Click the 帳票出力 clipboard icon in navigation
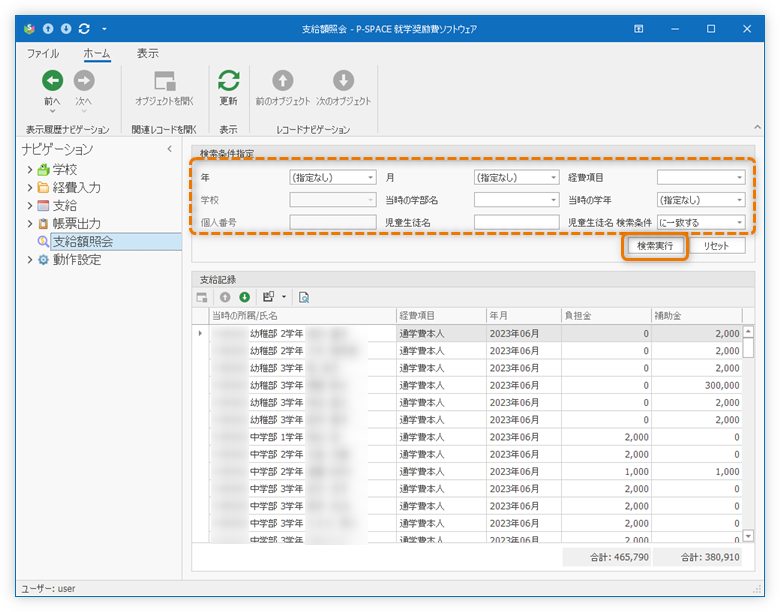780x612 pixels. (43, 224)
